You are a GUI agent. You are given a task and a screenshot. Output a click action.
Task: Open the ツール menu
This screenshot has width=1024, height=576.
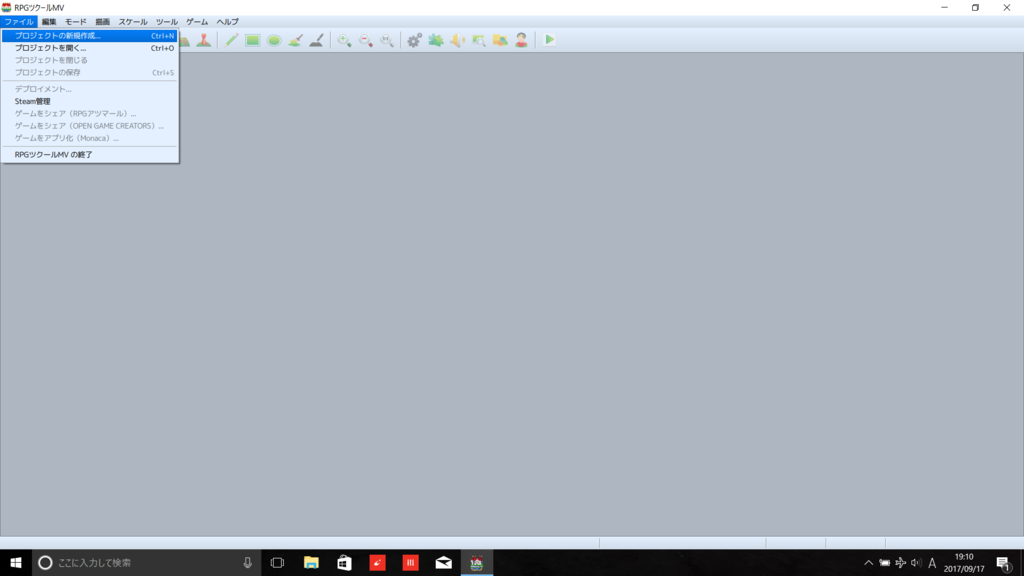click(167, 22)
